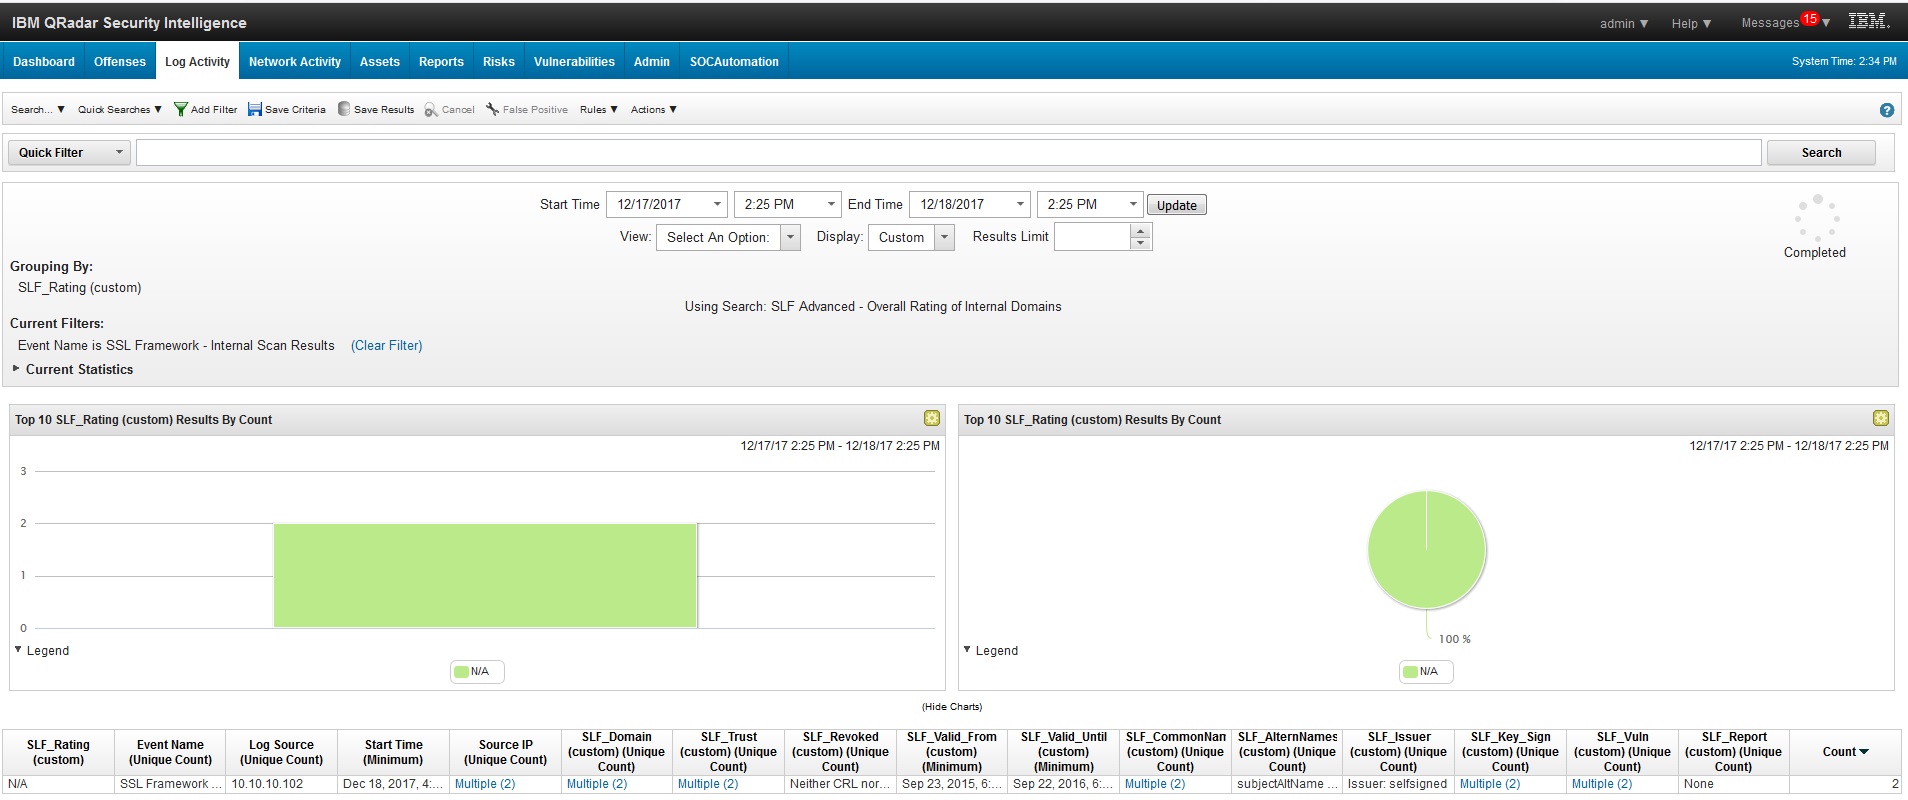Screen dimensions: 1908x800
Task: Collapse the bar chart Legend
Action: click(19, 650)
